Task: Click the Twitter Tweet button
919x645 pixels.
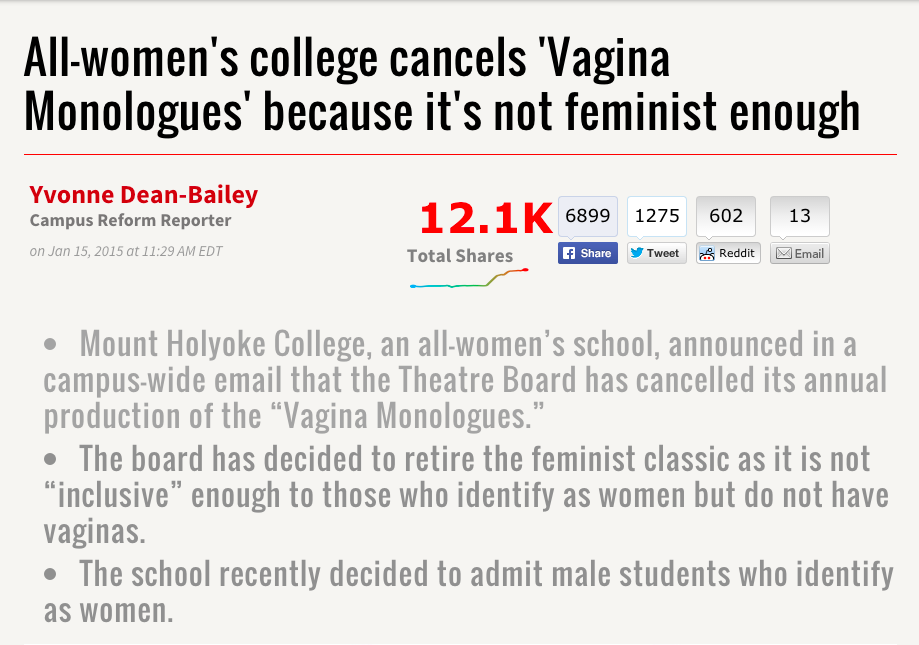Action: pyautogui.click(x=656, y=253)
